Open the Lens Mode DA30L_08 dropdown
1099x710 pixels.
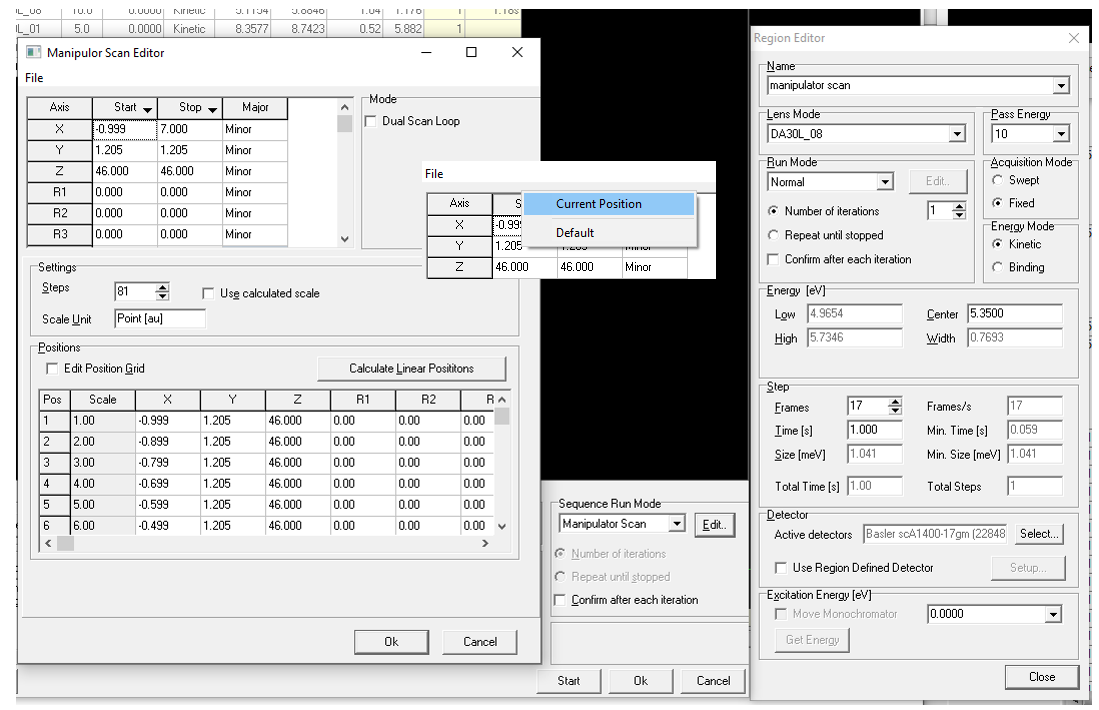pyautogui.click(x=957, y=134)
